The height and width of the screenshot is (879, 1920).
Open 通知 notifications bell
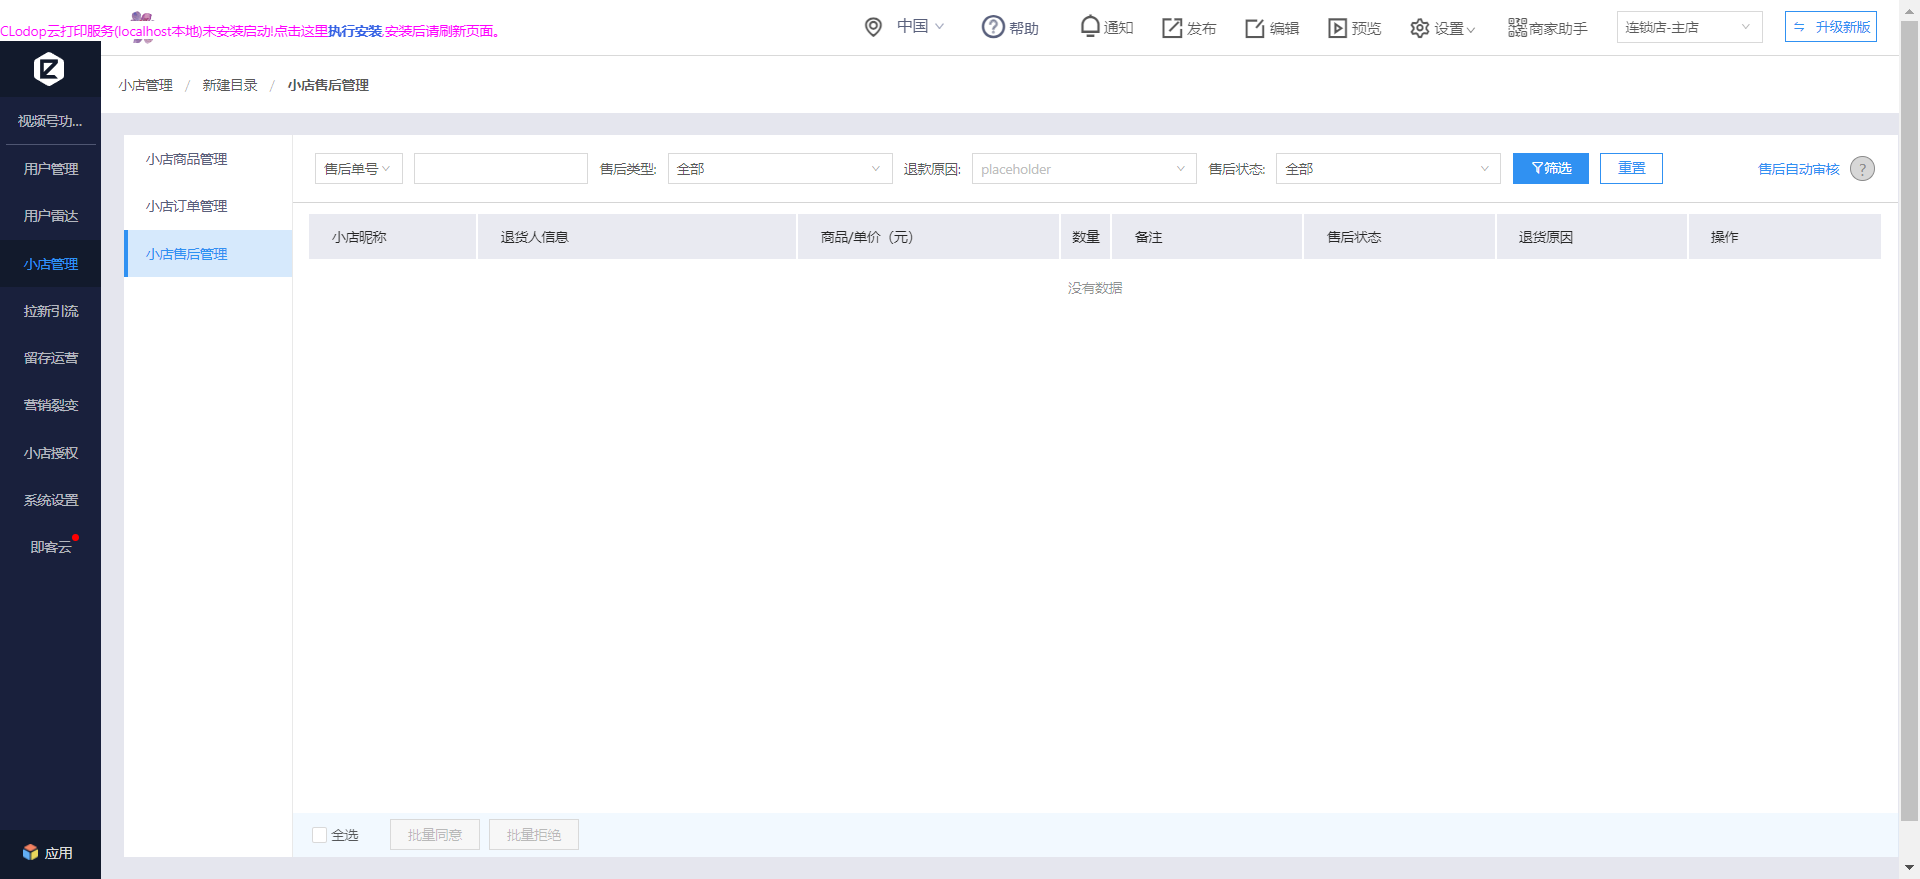[x=1090, y=27]
